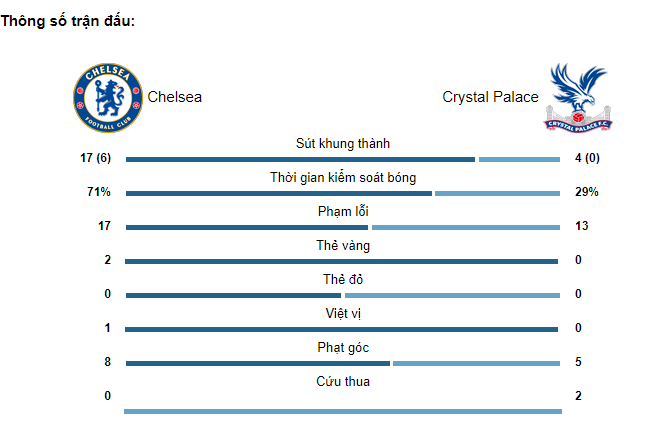Screen dimensions: 672x424
Task: Click the Chelsea club crest logo
Action: click(108, 98)
